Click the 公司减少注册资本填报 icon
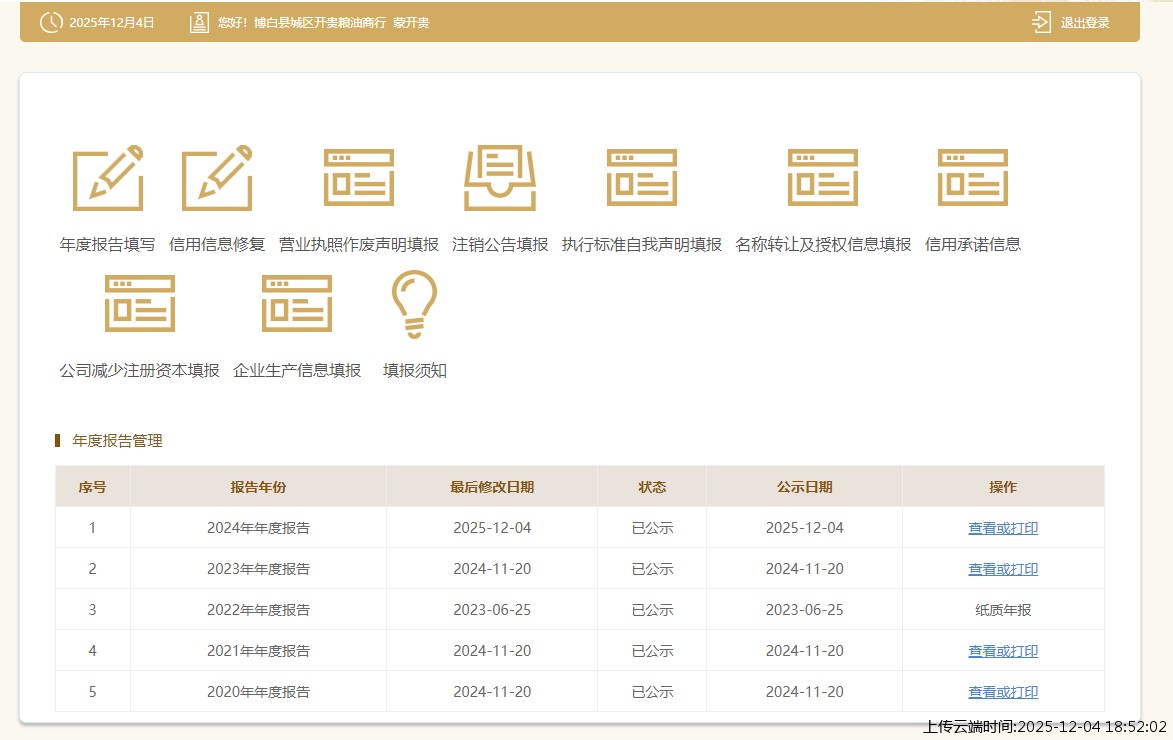This screenshot has width=1173, height=740. tap(140, 304)
